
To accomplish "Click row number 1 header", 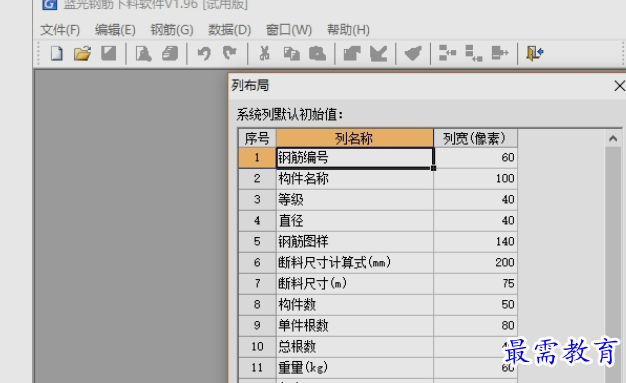I will pyautogui.click(x=257, y=157).
